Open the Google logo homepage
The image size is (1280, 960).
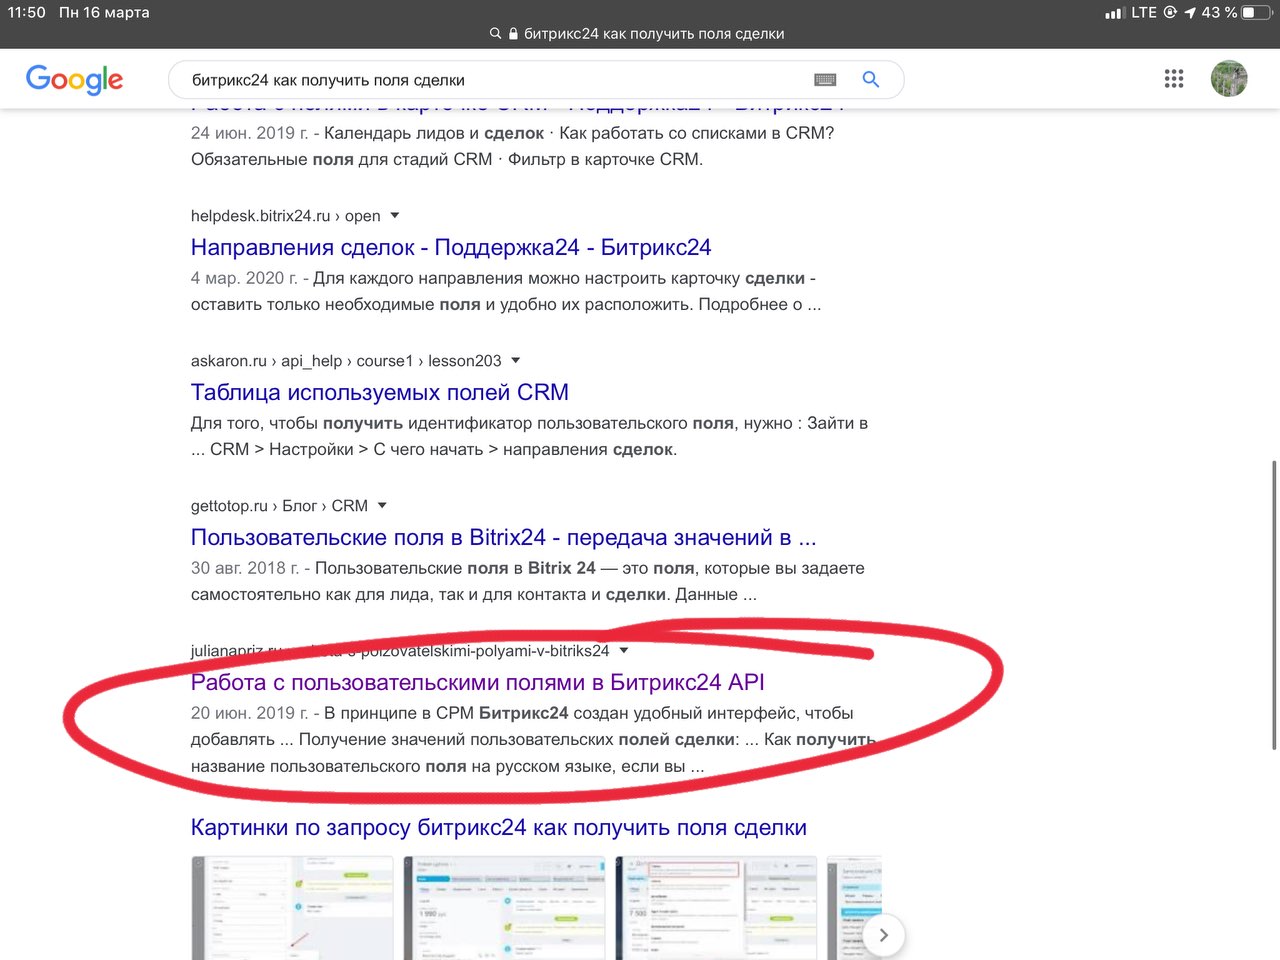click(x=74, y=79)
